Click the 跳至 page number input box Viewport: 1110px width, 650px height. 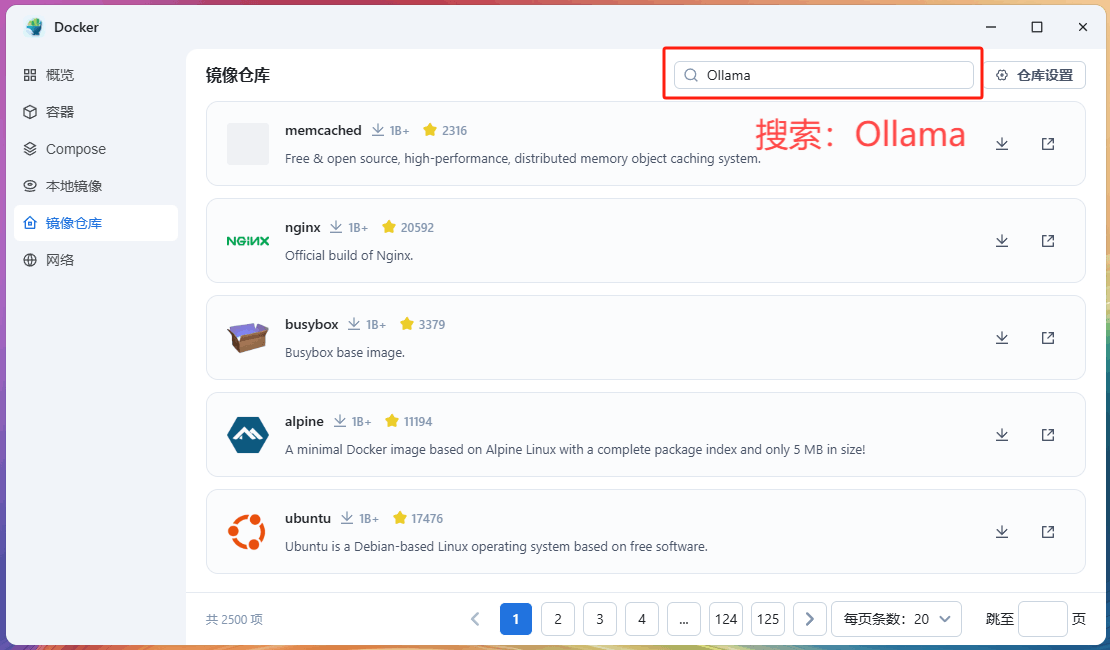click(1042, 619)
